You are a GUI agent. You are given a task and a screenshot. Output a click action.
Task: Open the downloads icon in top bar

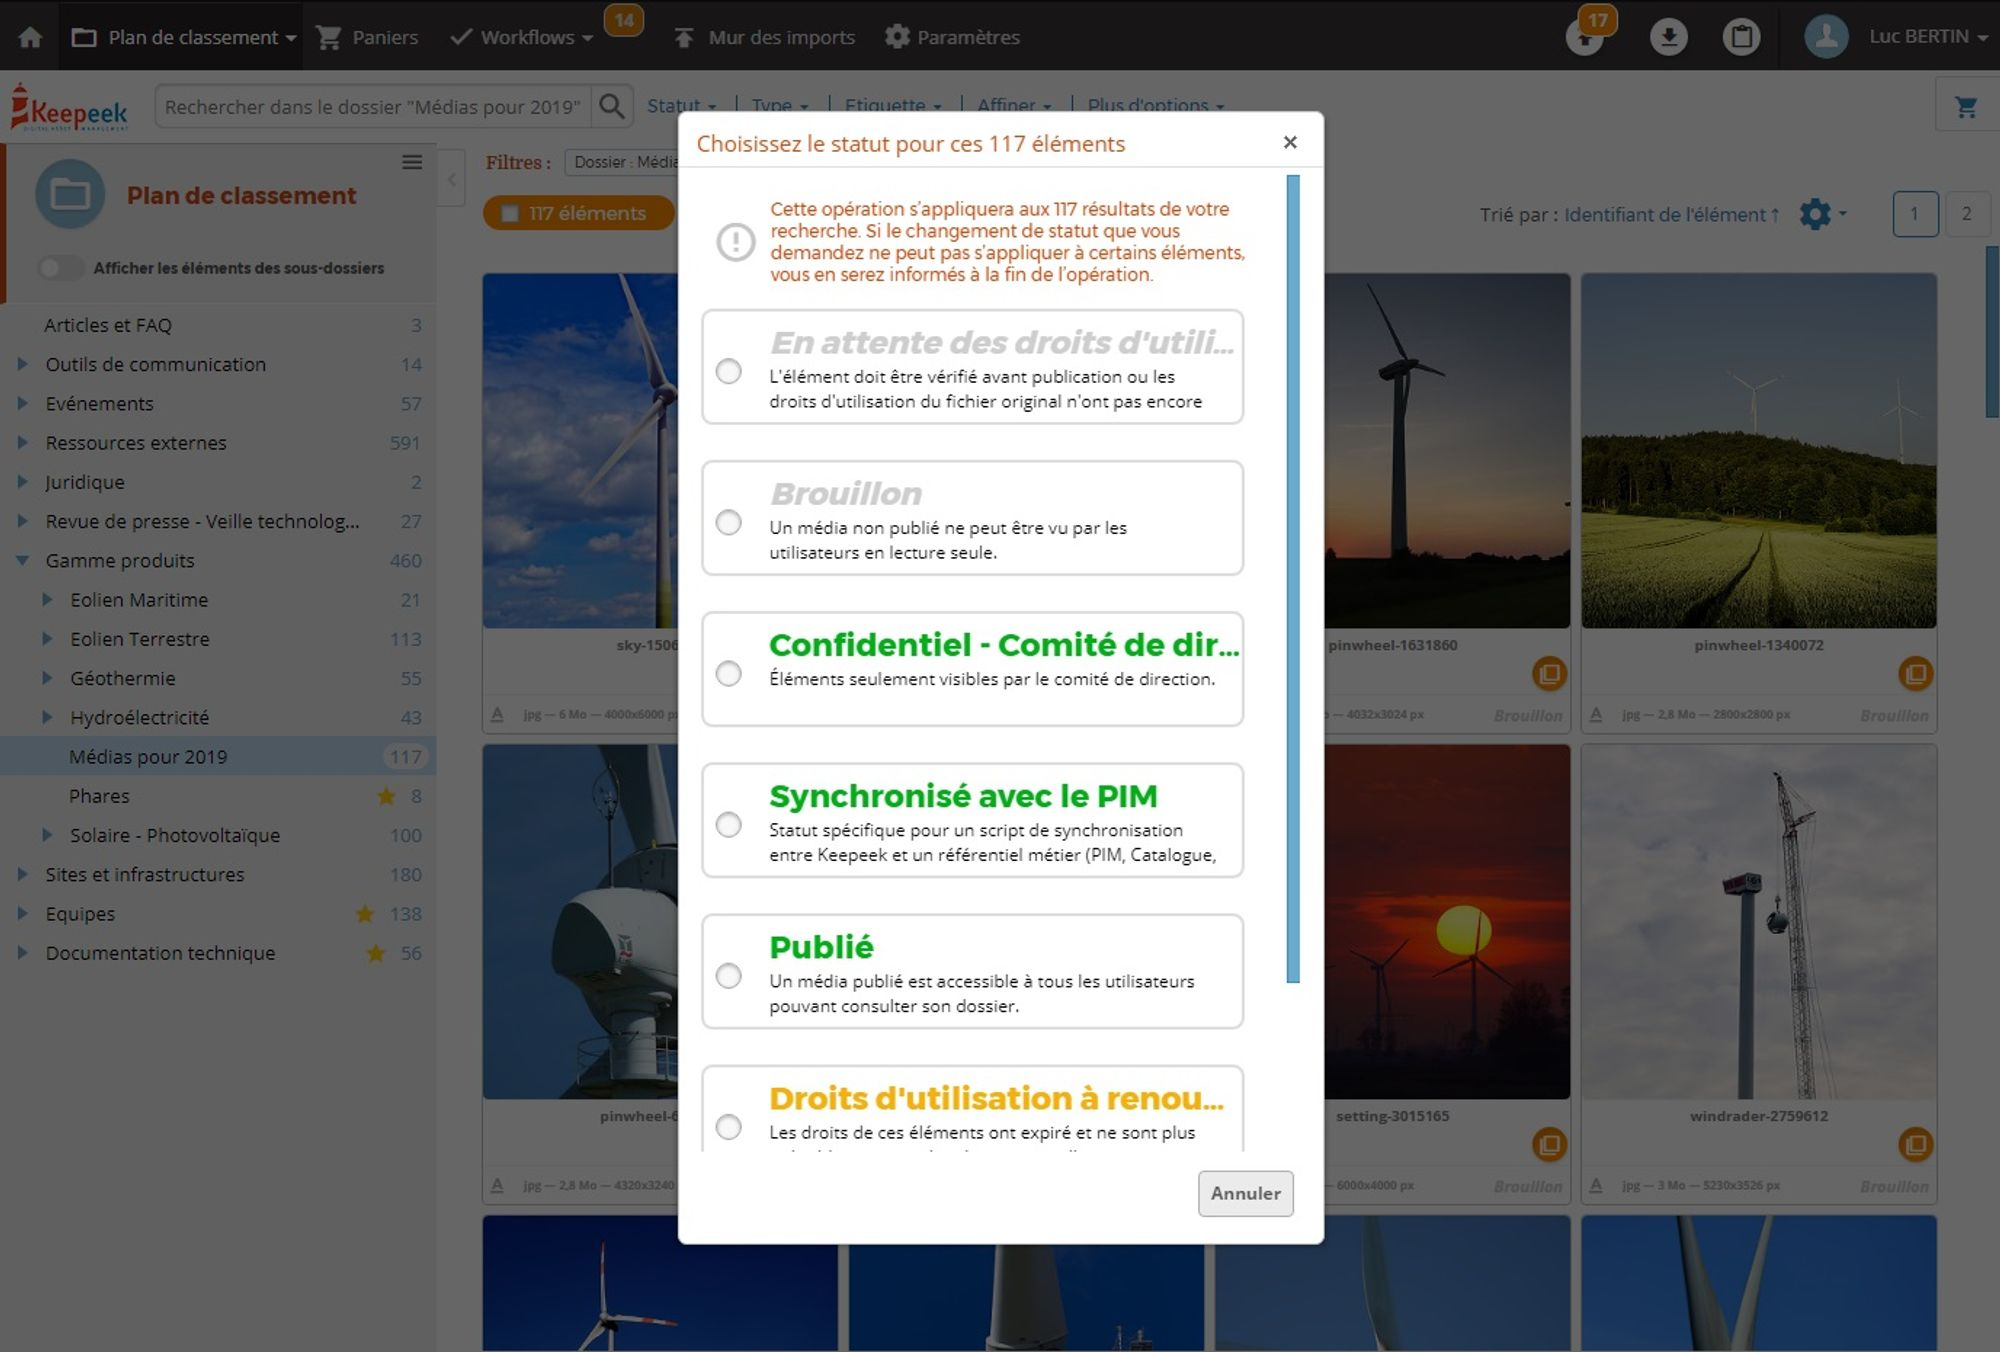pos(1668,37)
